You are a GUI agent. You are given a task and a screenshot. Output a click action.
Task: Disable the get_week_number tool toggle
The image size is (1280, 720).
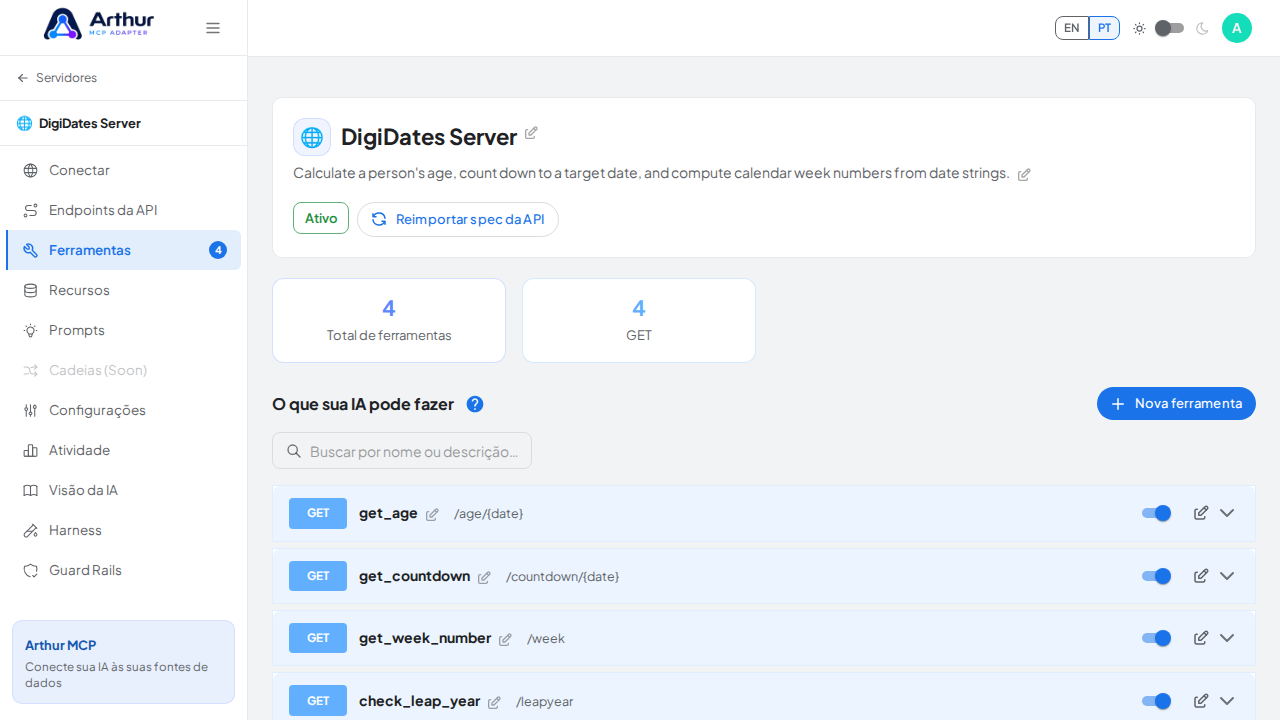point(1156,638)
